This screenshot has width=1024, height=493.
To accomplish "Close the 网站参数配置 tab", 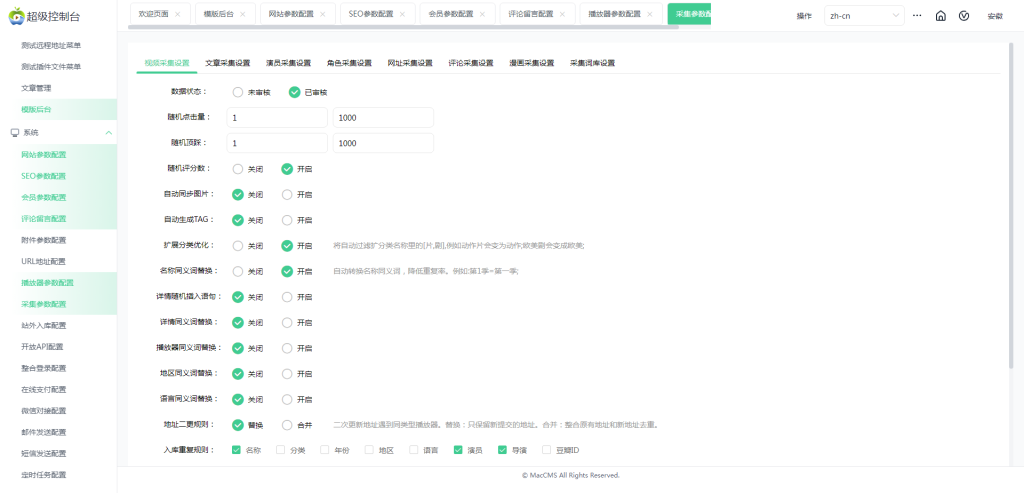I will pos(323,14).
